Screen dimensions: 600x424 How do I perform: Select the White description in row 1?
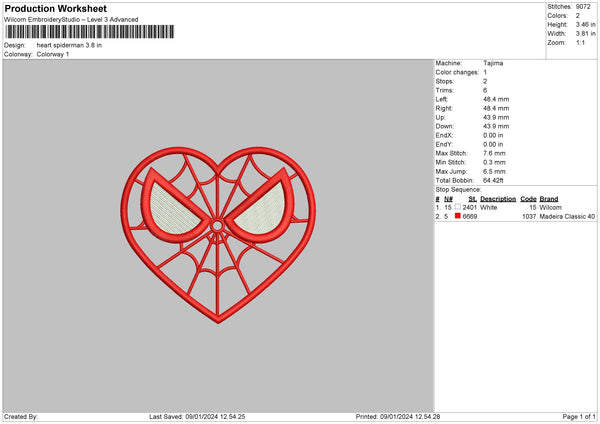489,207
